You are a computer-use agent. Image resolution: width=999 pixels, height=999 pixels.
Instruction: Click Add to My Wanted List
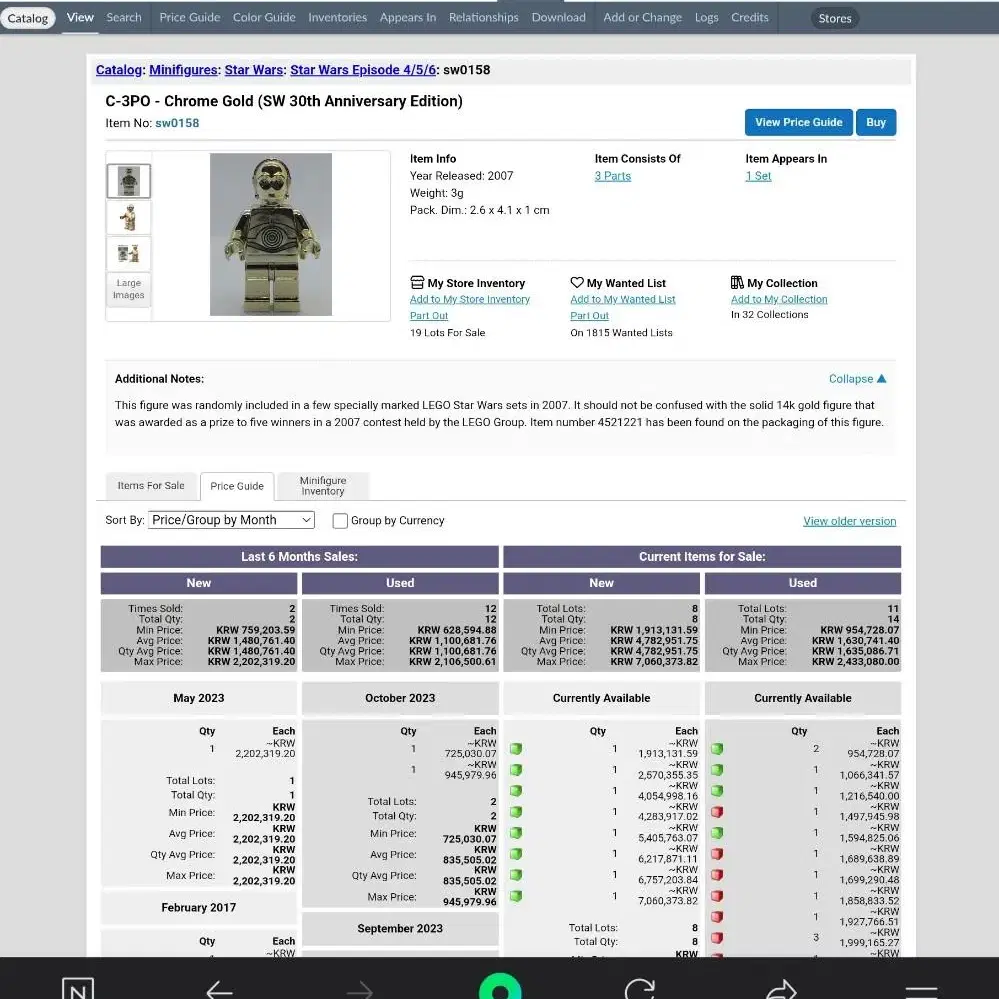622,299
